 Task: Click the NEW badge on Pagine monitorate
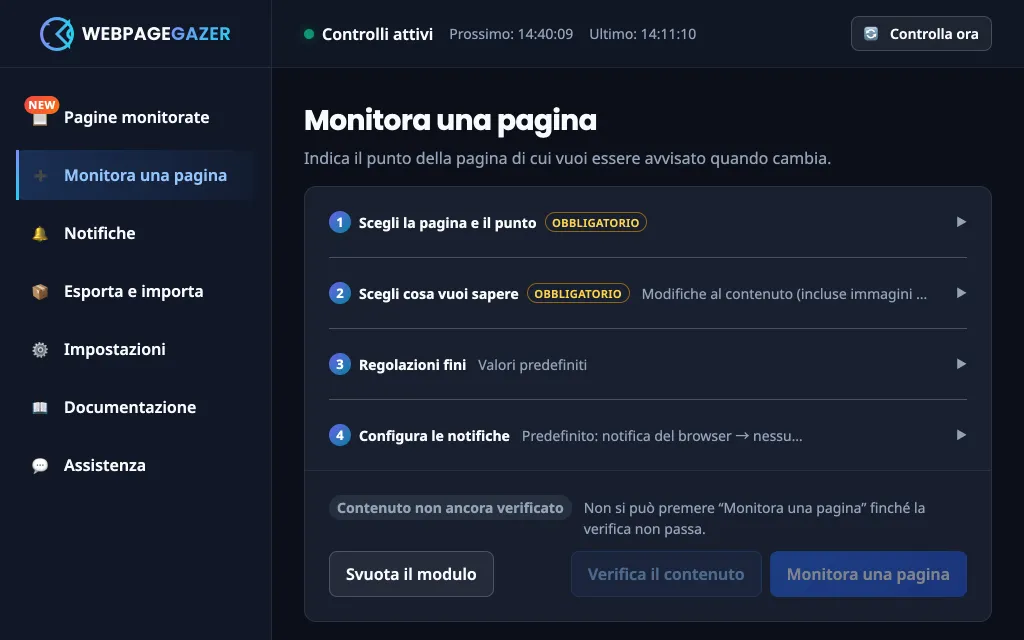tap(42, 104)
